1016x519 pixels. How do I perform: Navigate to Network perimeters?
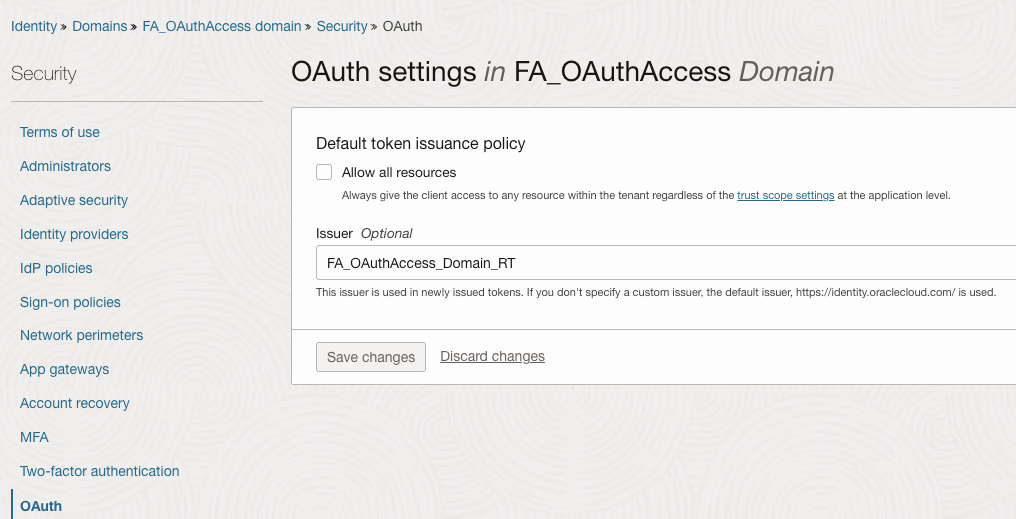[81, 335]
